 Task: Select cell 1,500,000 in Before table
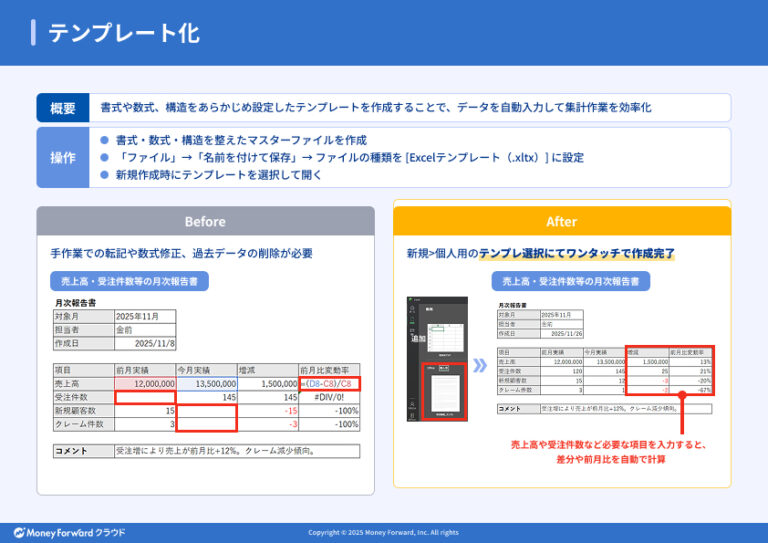click(268, 383)
